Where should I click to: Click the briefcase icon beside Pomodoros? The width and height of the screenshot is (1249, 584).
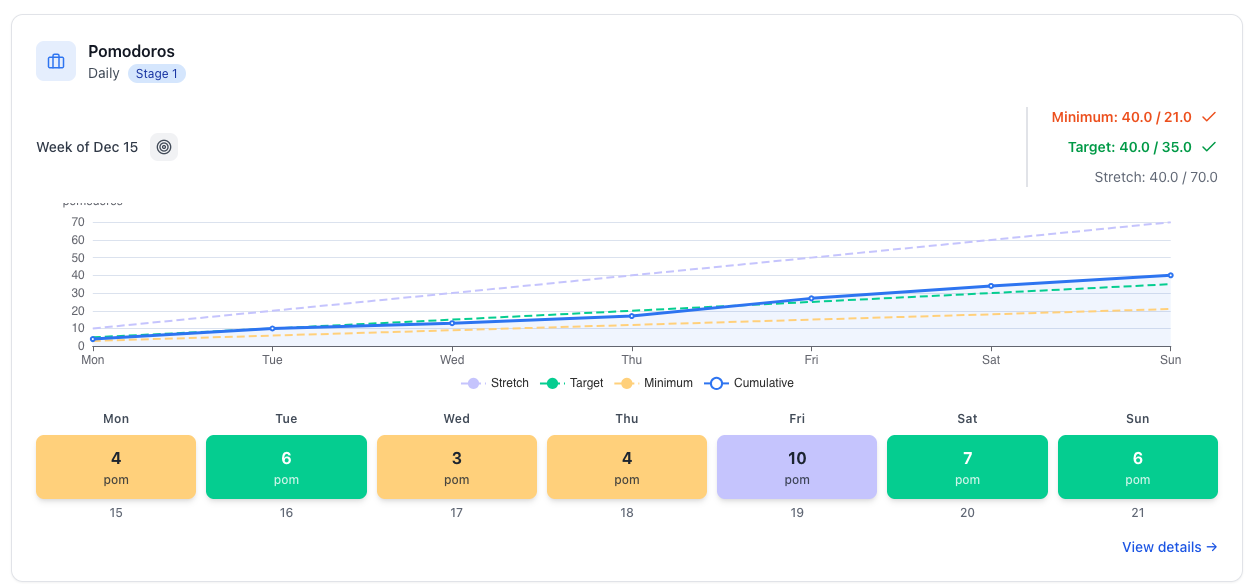(x=56, y=61)
